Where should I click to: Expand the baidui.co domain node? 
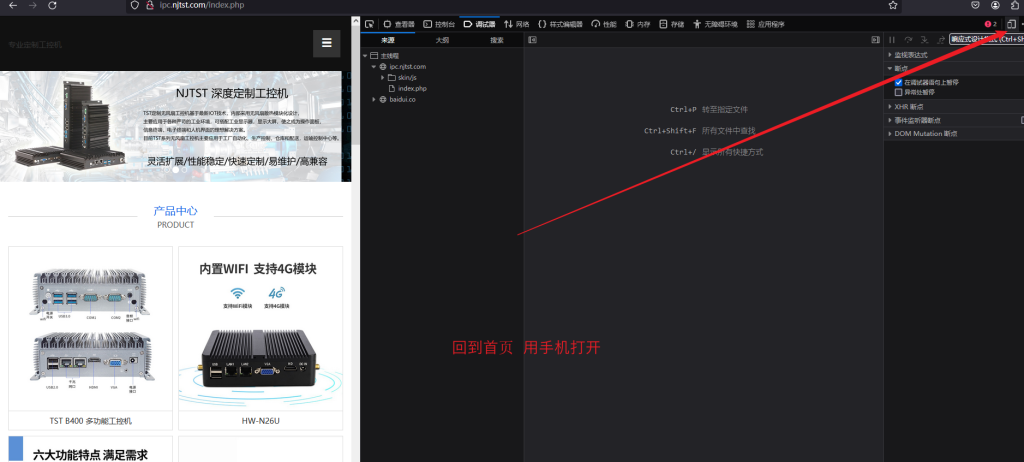pyautogui.click(x=374, y=99)
